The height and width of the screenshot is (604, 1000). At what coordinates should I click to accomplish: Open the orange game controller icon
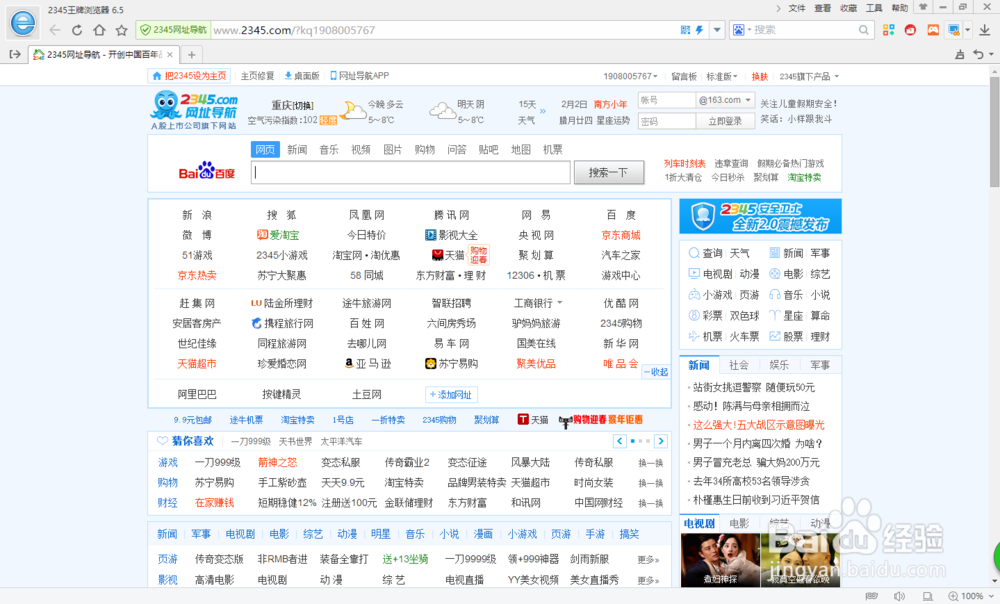click(x=933, y=30)
